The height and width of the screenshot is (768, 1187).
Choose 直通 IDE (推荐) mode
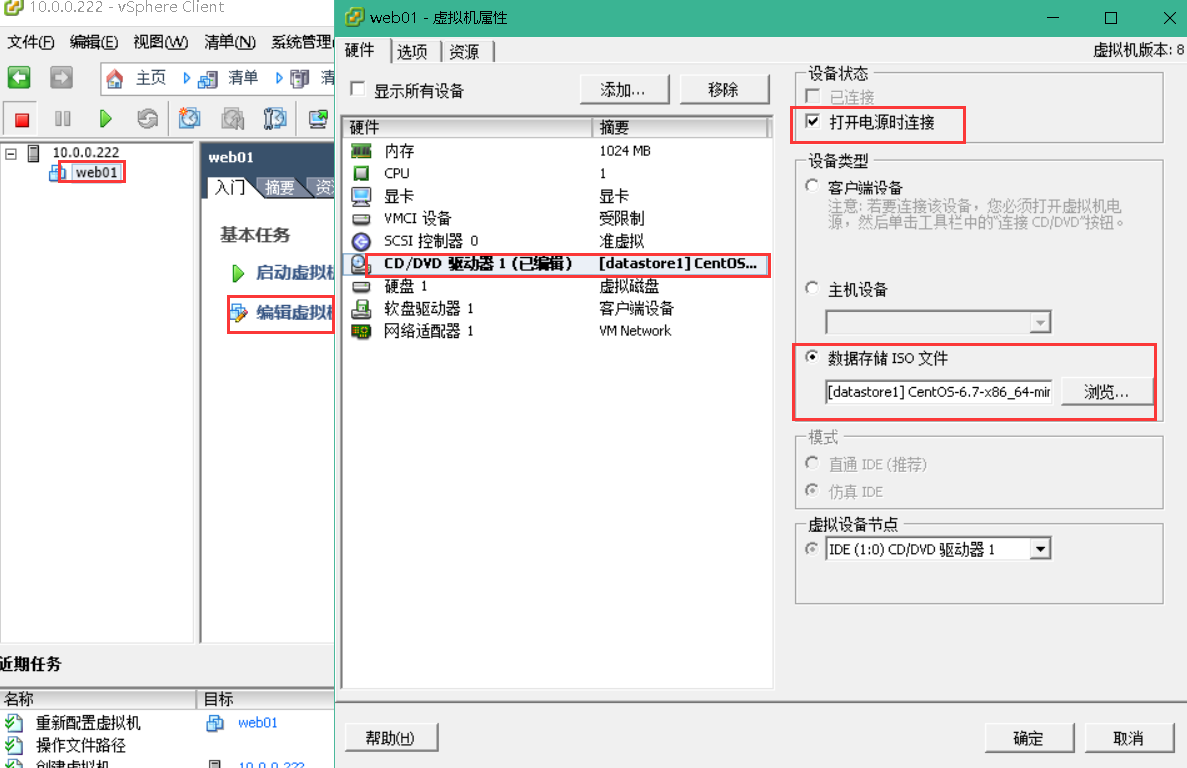(812, 462)
